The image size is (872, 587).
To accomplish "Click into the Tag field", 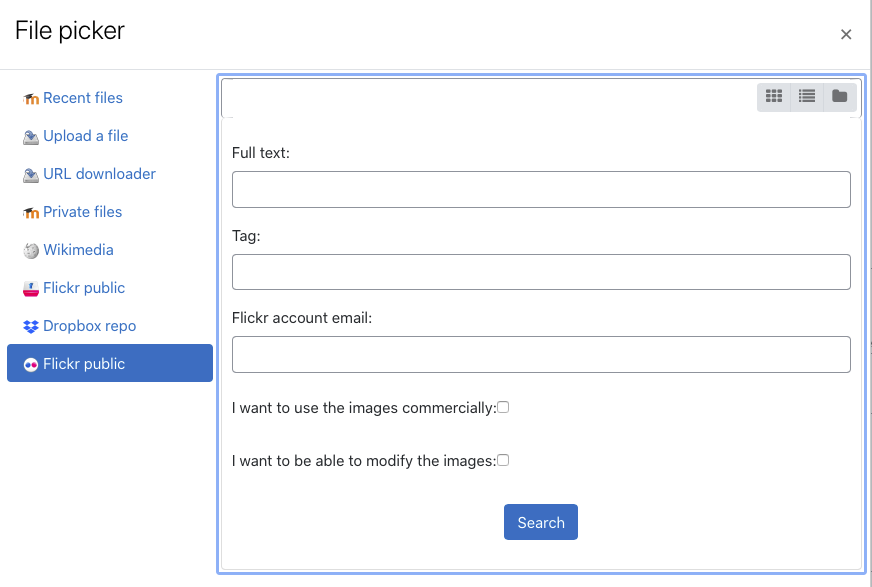I will [x=541, y=272].
